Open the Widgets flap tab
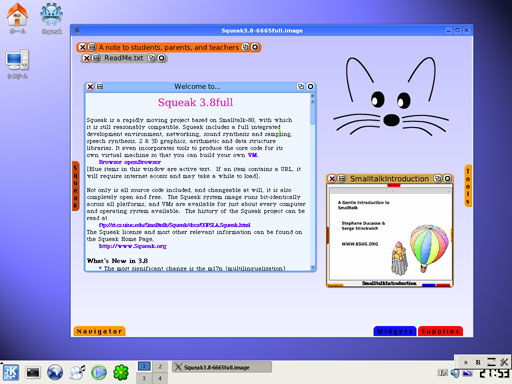Screen dimensions: 512x384 click(395, 331)
